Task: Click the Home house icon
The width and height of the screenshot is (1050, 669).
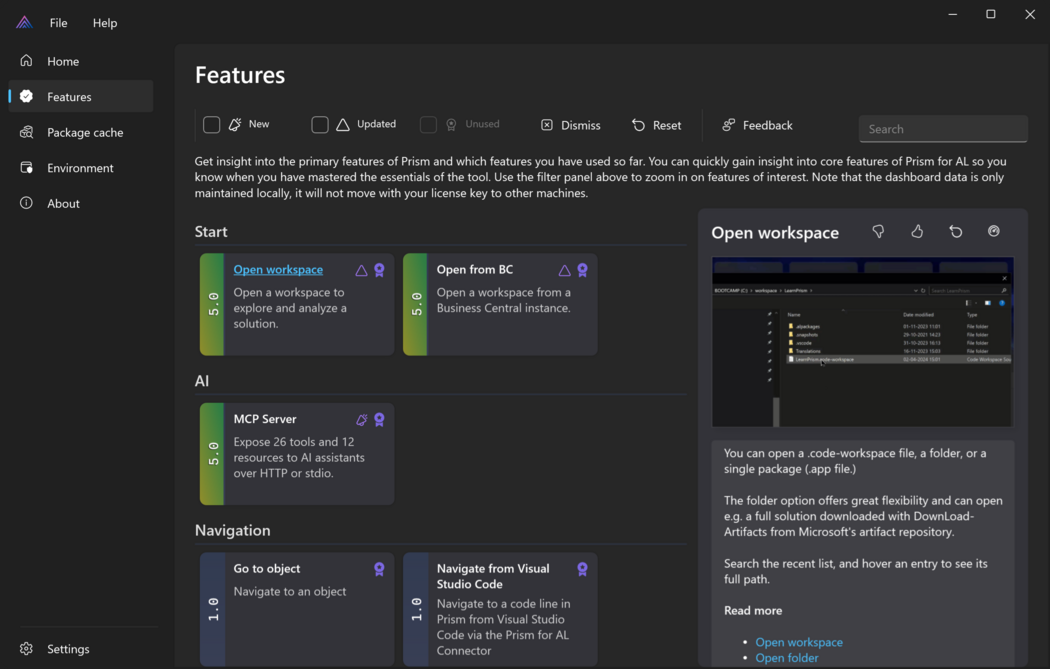Action: [26, 60]
